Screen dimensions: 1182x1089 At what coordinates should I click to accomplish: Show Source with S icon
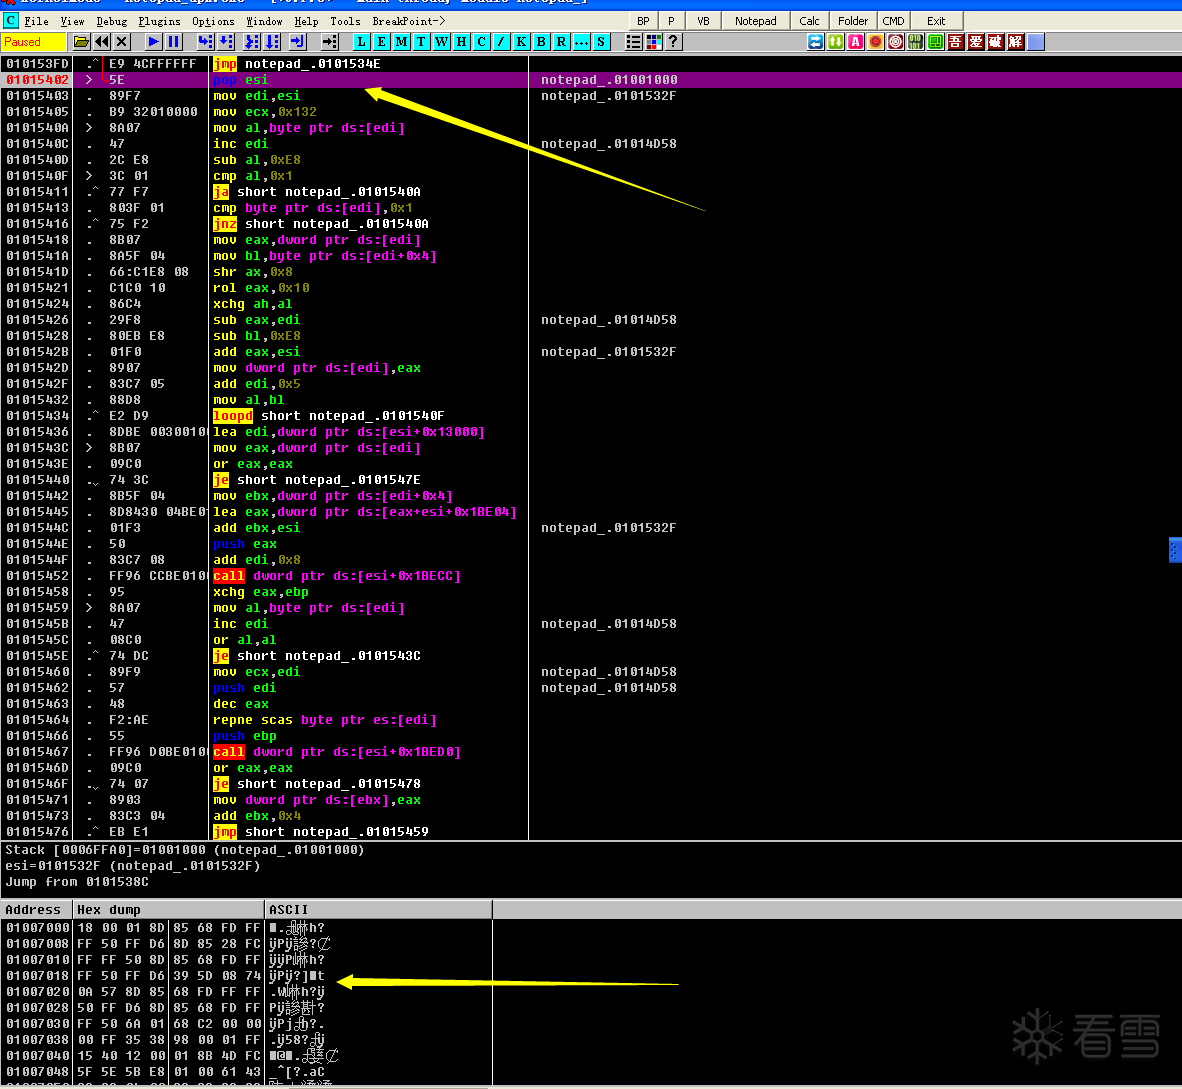[x=602, y=42]
